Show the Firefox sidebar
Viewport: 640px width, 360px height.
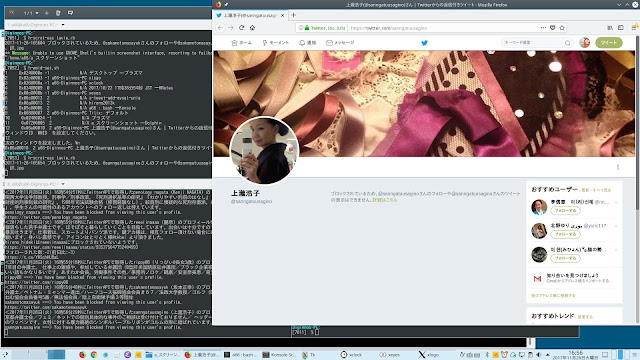pyautogui.click(x=620, y=28)
